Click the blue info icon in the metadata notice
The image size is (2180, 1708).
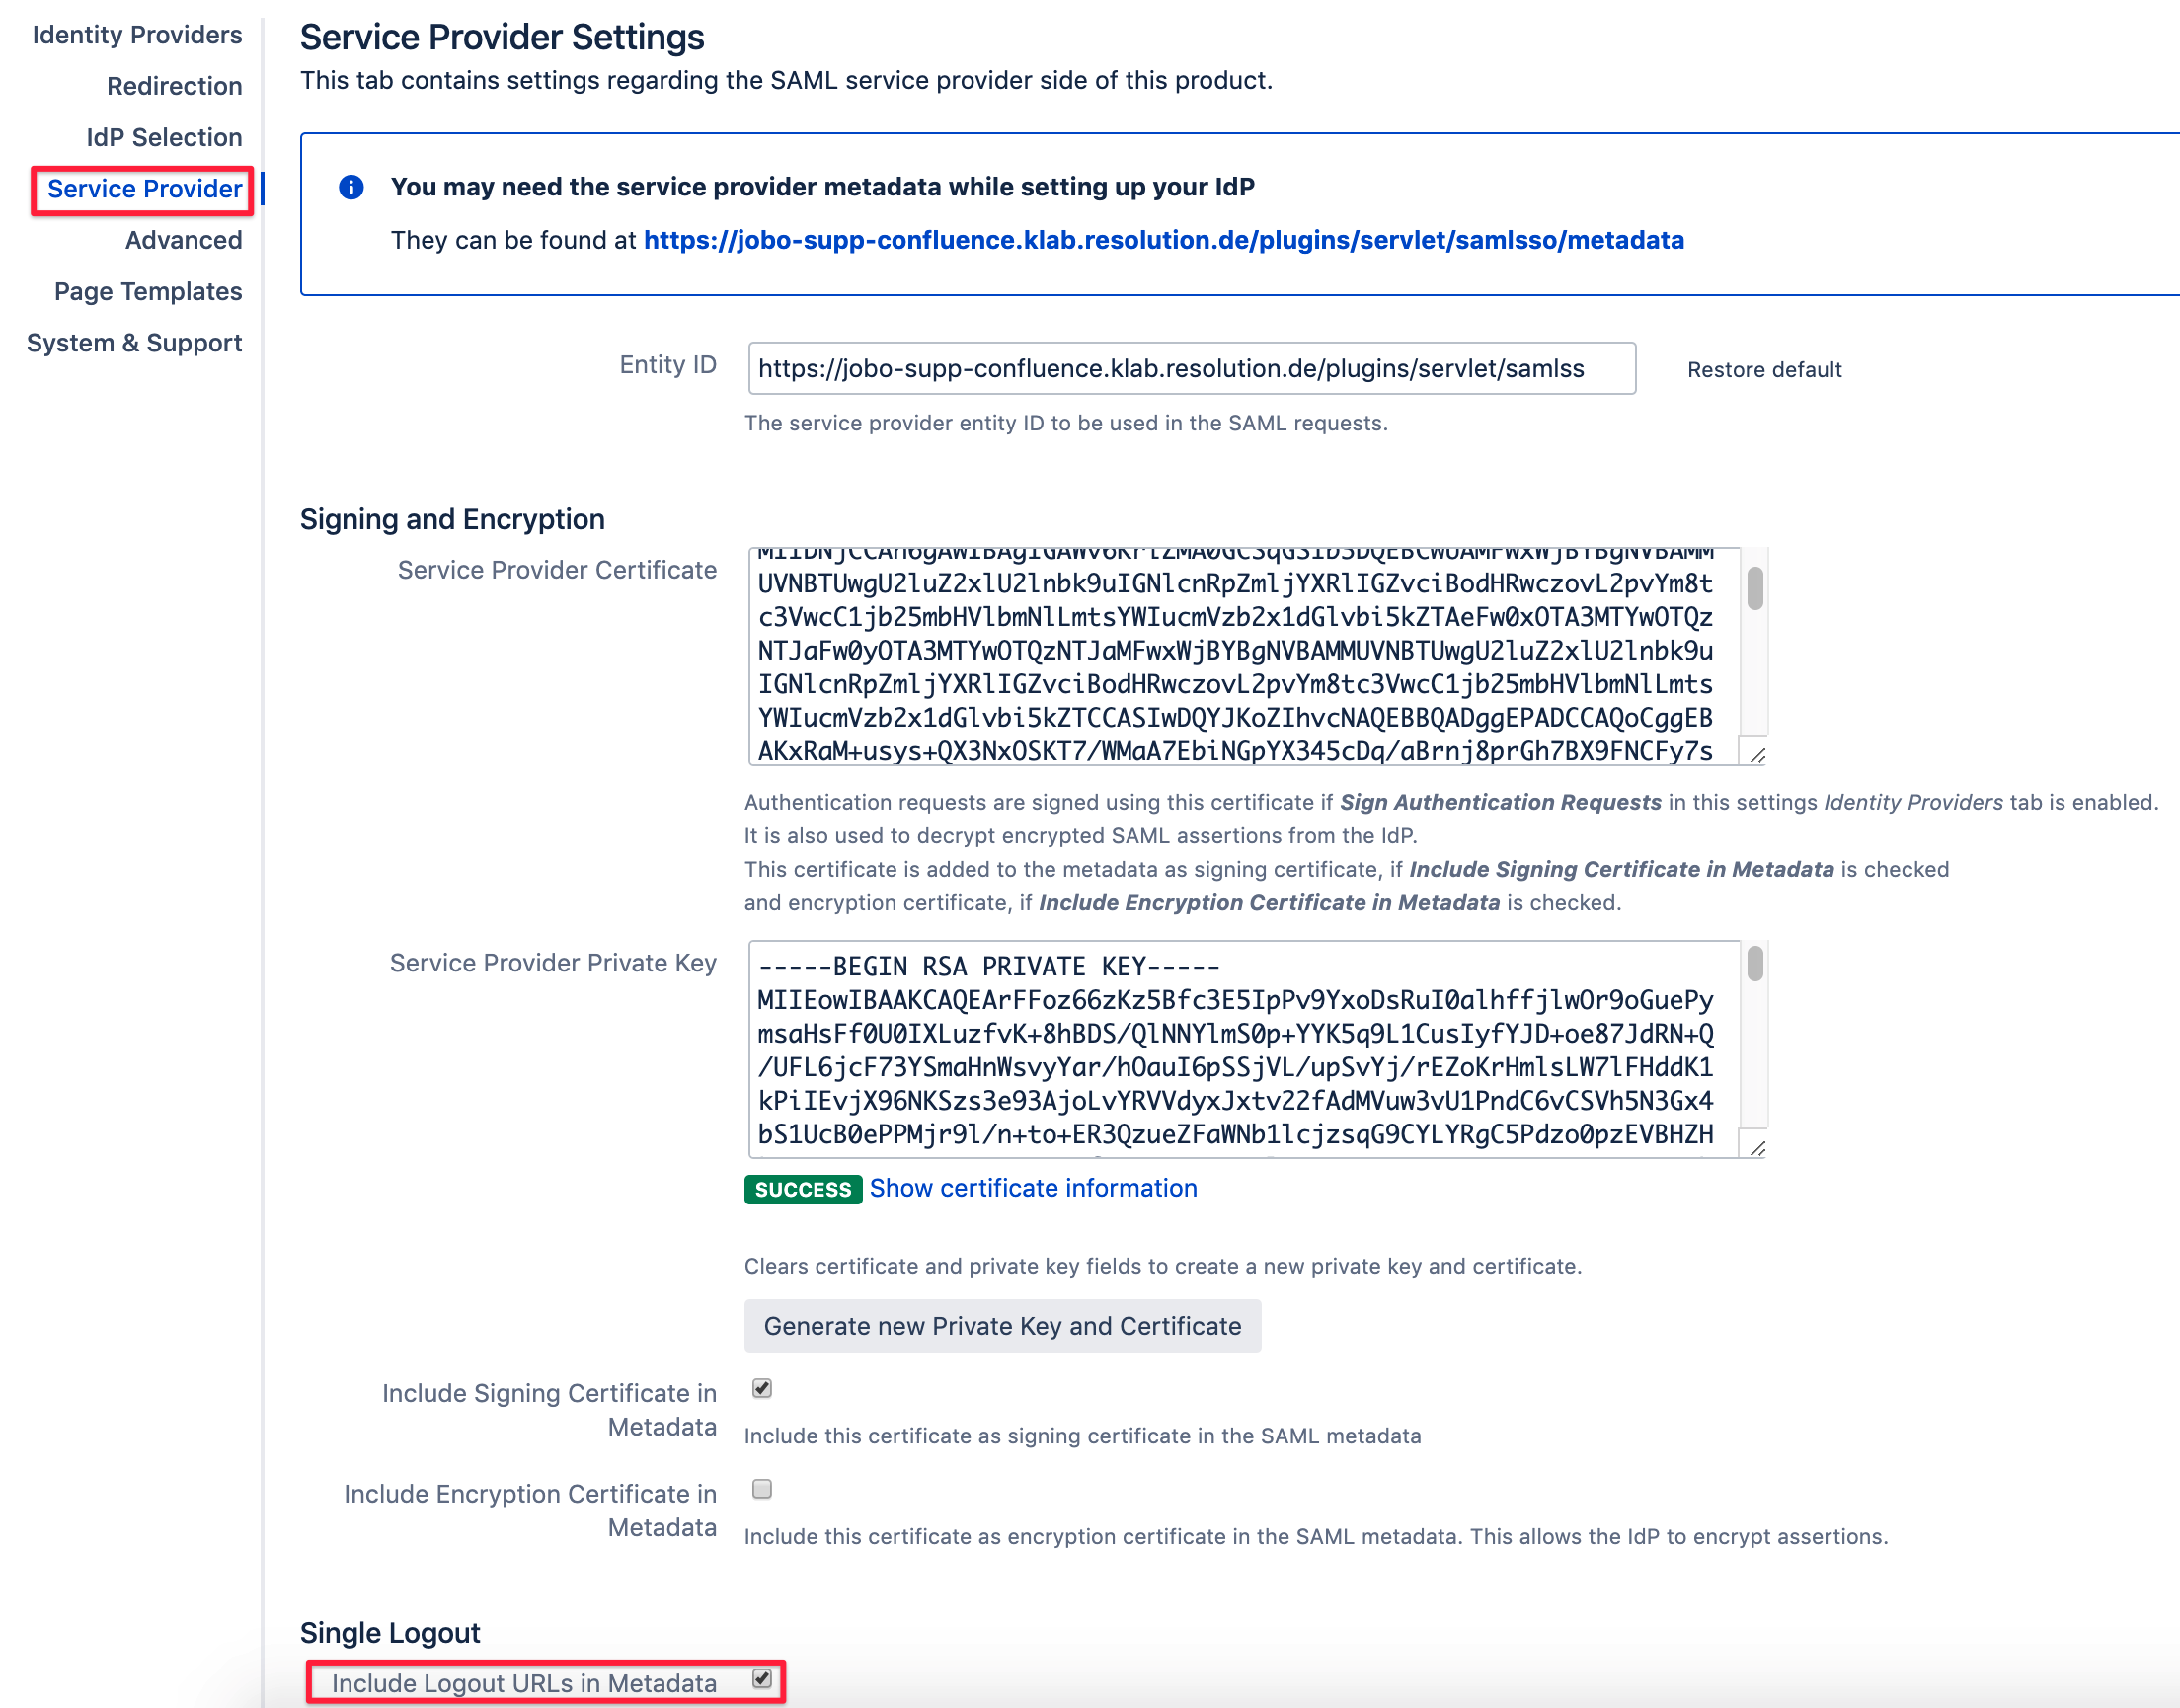(x=351, y=187)
